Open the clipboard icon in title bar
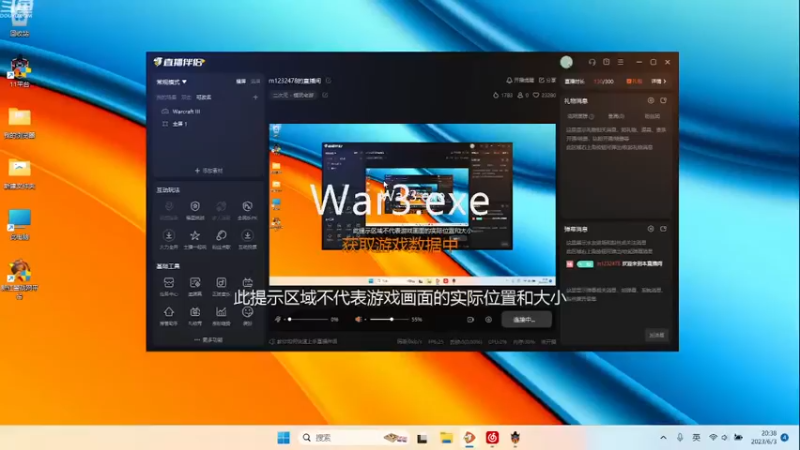Viewport: 800px width, 450px height. click(x=606, y=62)
